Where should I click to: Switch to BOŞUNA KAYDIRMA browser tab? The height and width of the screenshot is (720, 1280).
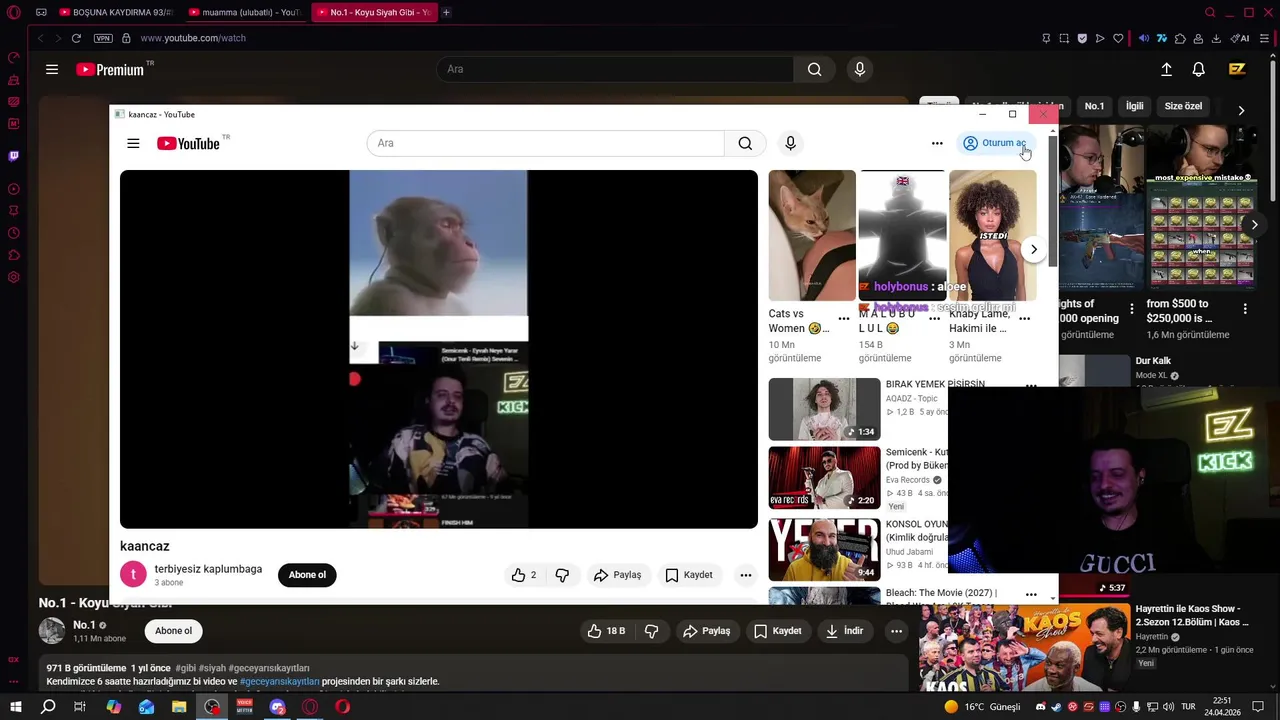click(116, 12)
